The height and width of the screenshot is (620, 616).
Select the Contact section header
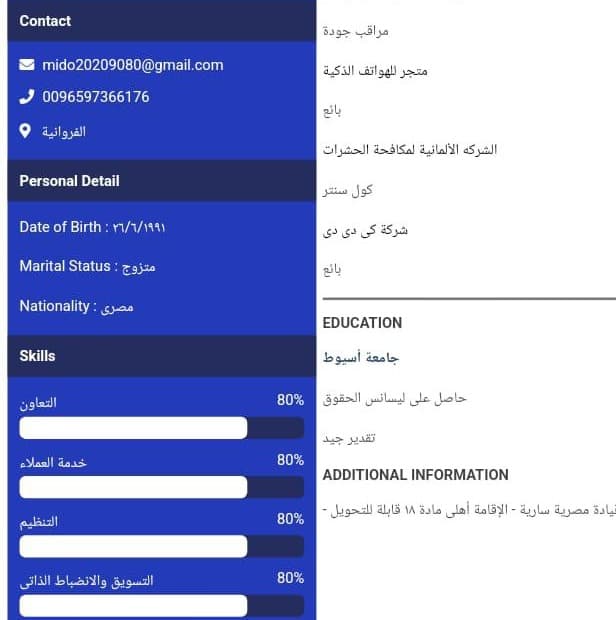45,20
